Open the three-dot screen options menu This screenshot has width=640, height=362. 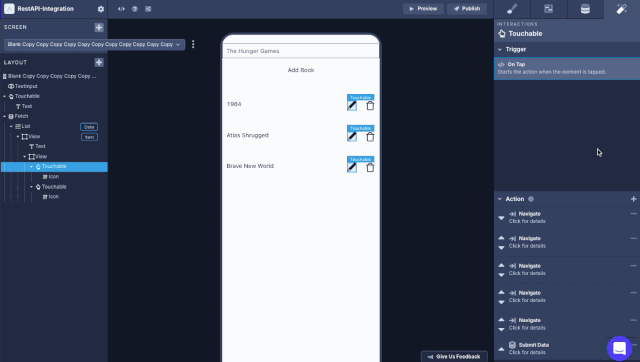[x=193, y=44]
